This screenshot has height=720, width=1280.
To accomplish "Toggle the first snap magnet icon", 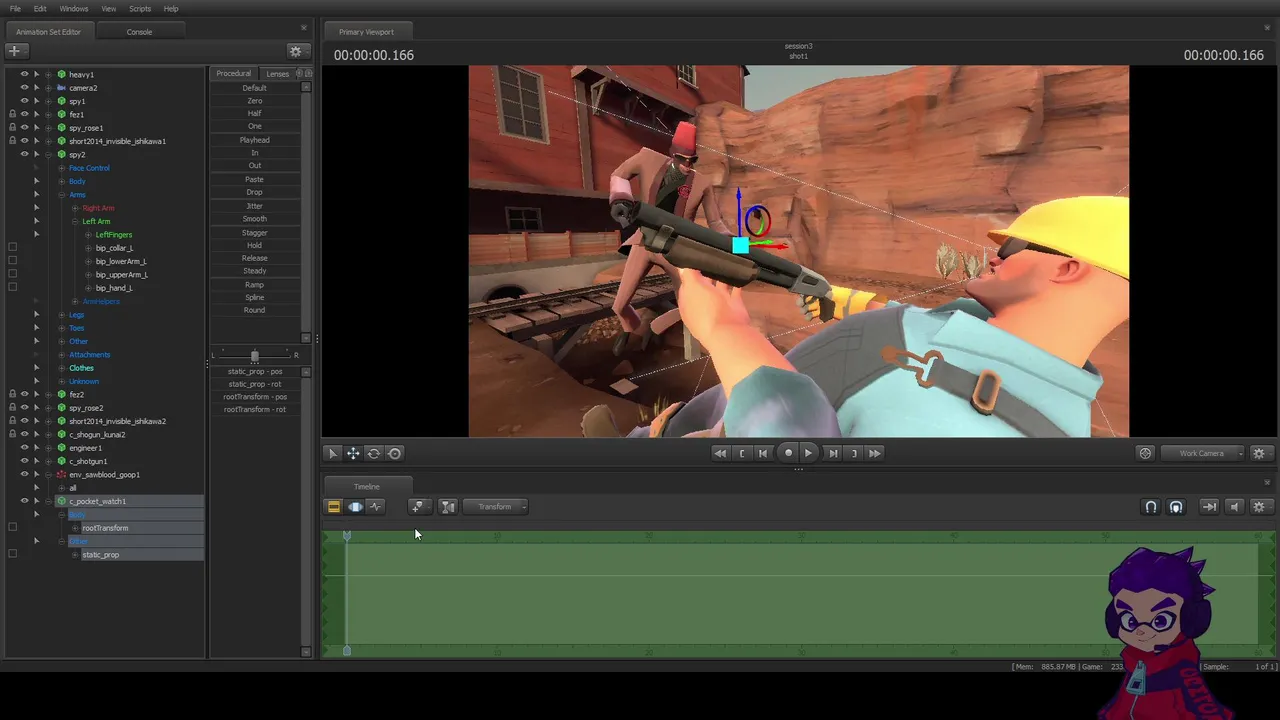I will coord(1151,507).
